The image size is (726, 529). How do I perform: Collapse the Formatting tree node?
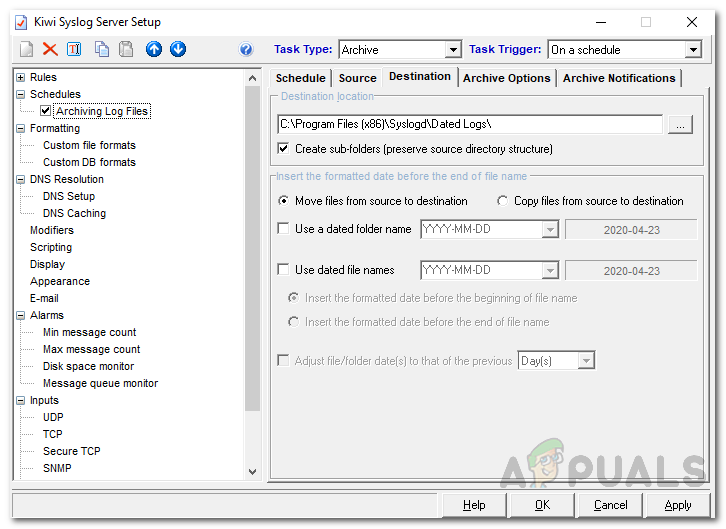pyautogui.click(x=20, y=128)
